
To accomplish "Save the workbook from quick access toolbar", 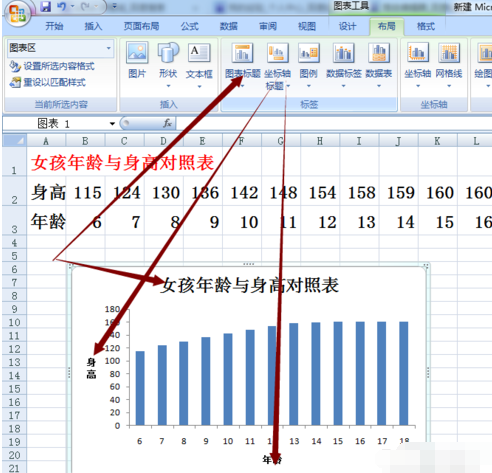I will [x=45, y=6].
